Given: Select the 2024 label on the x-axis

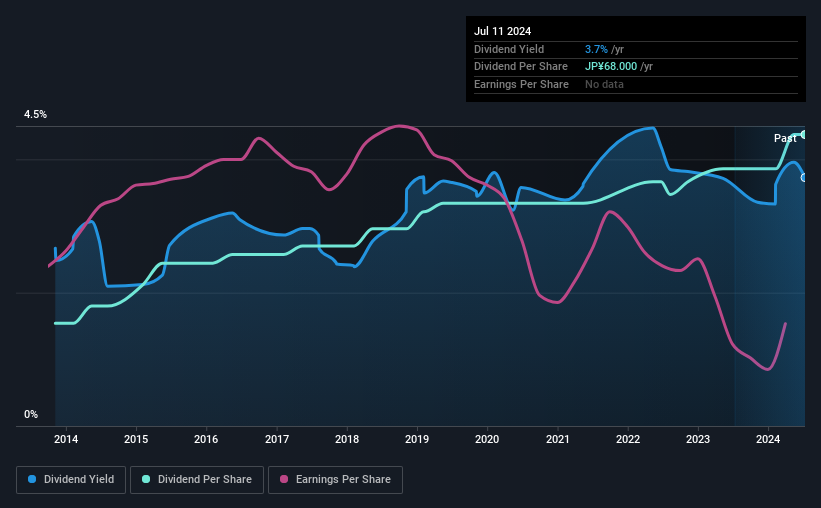Looking at the screenshot, I should (x=768, y=439).
